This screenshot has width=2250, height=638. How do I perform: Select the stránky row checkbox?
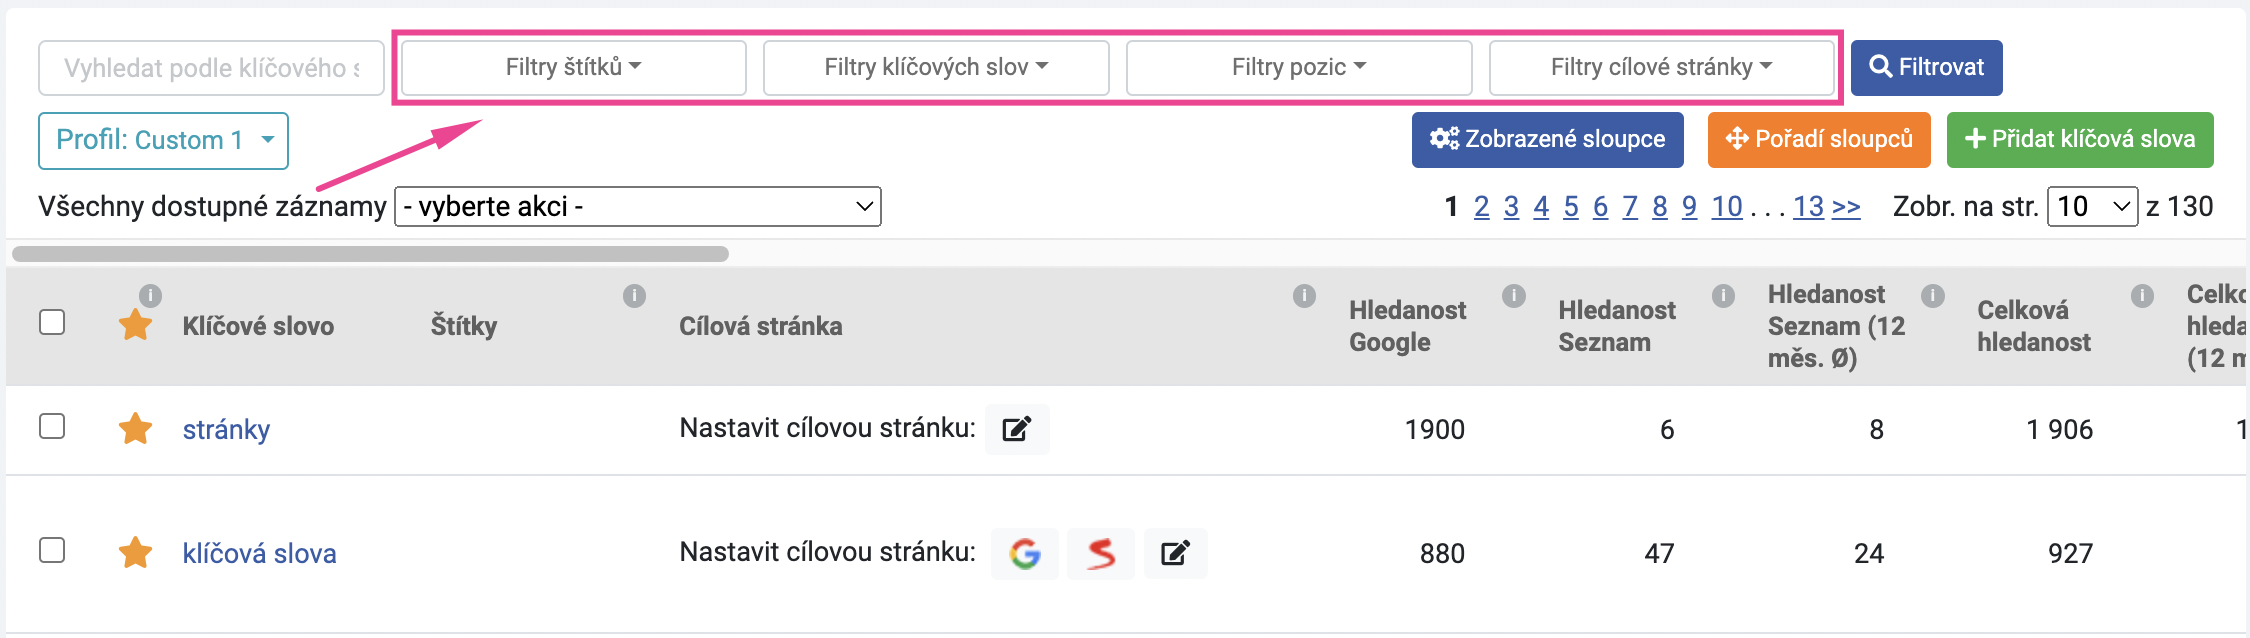coord(52,426)
